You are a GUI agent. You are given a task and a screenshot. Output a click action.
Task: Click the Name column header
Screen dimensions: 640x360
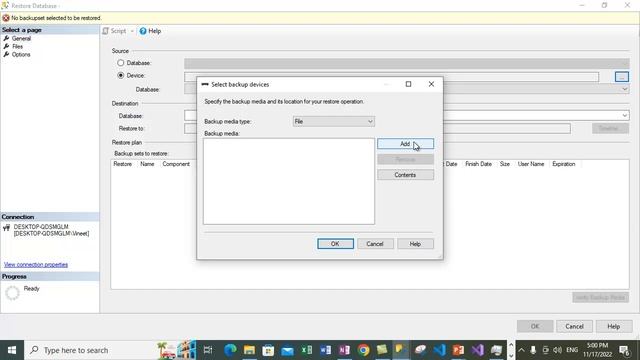pyautogui.click(x=147, y=164)
